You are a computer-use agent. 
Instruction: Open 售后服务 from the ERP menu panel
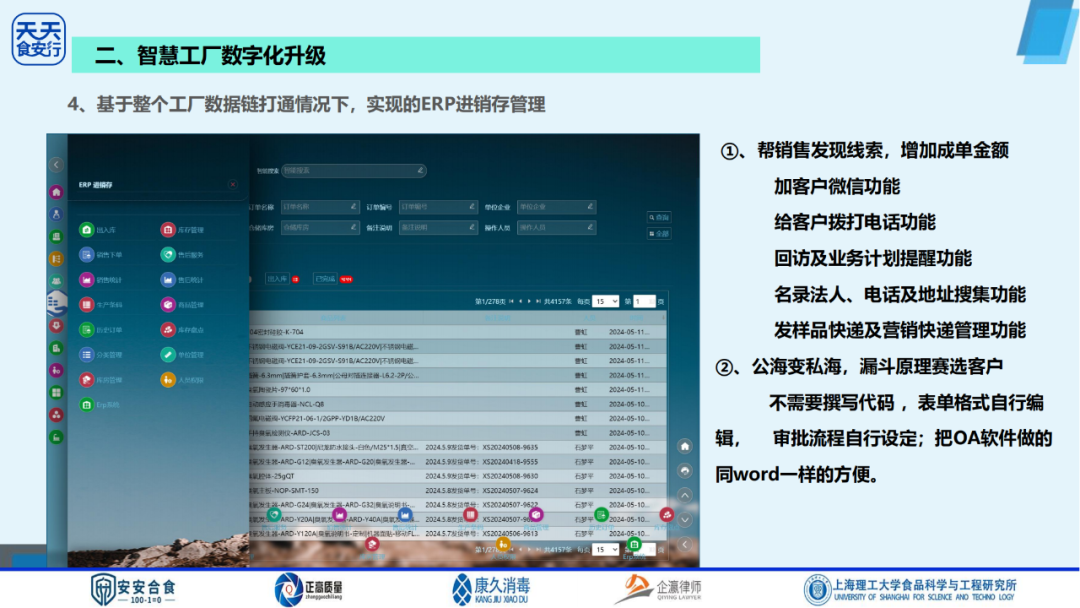[183, 255]
